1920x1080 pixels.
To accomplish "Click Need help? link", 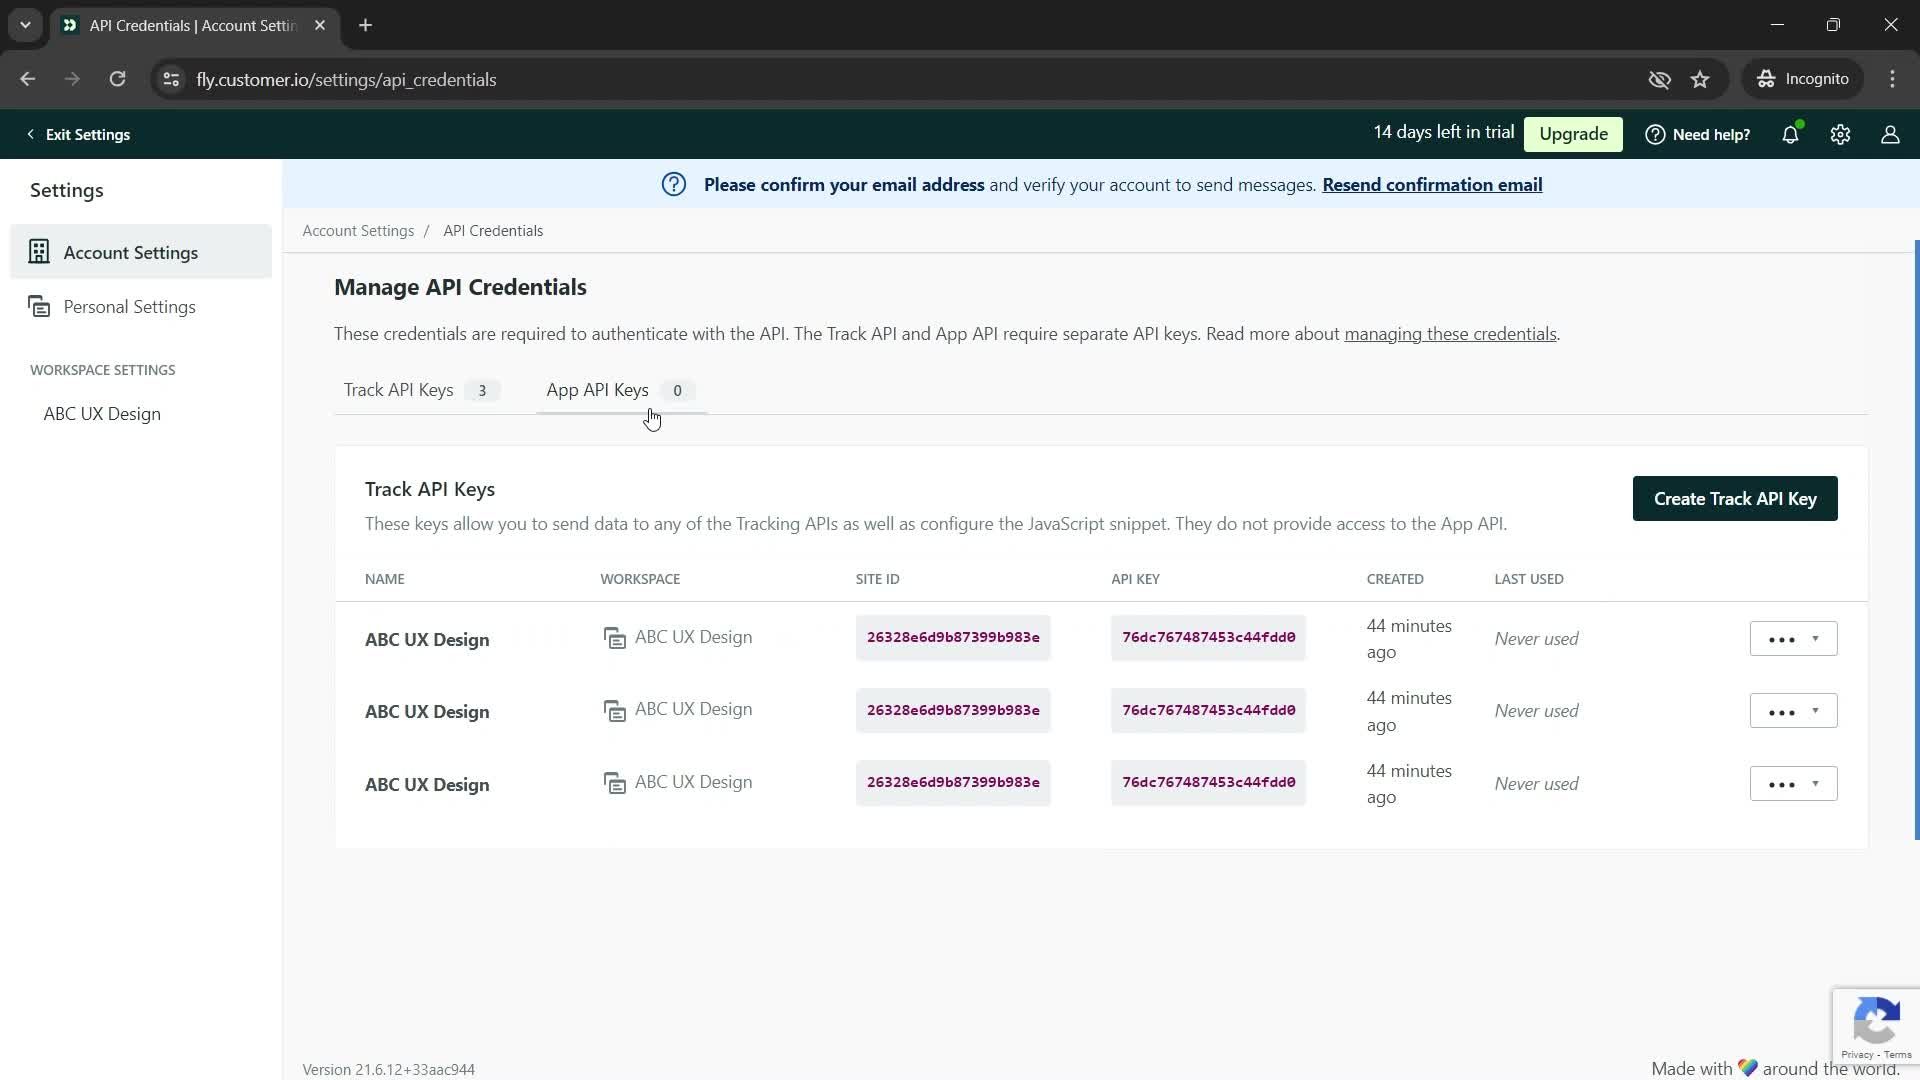I will pyautogui.click(x=1698, y=134).
